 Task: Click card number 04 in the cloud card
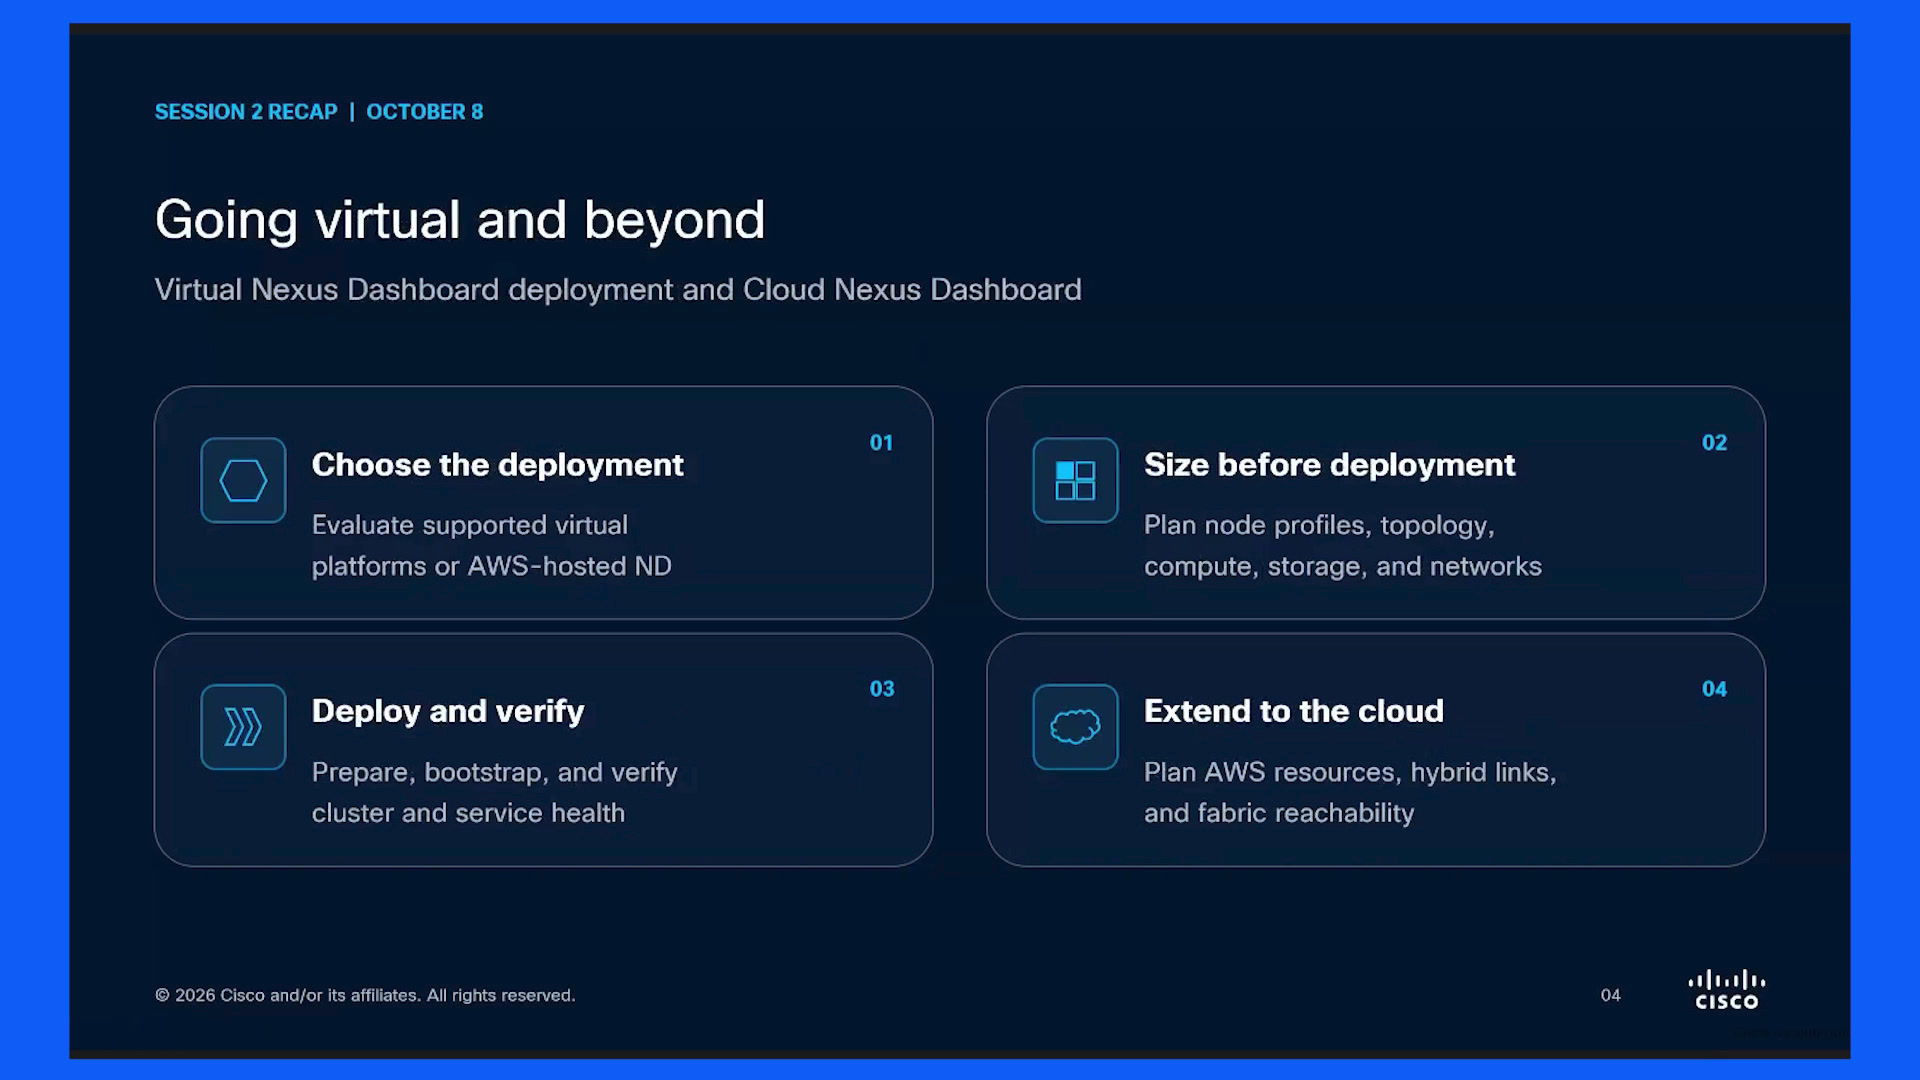(1714, 689)
